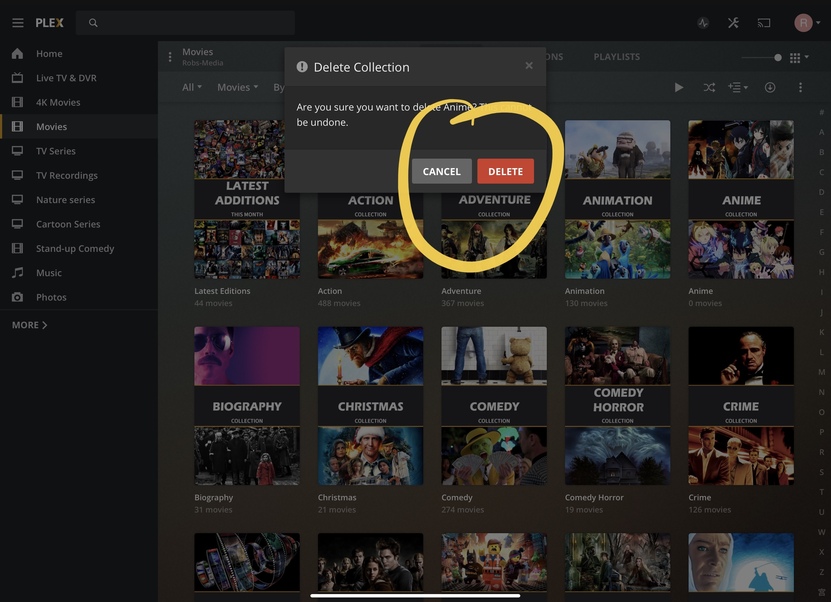Click '0 movies' under Anime
The width and height of the screenshot is (831, 602).
click(x=705, y=303)
